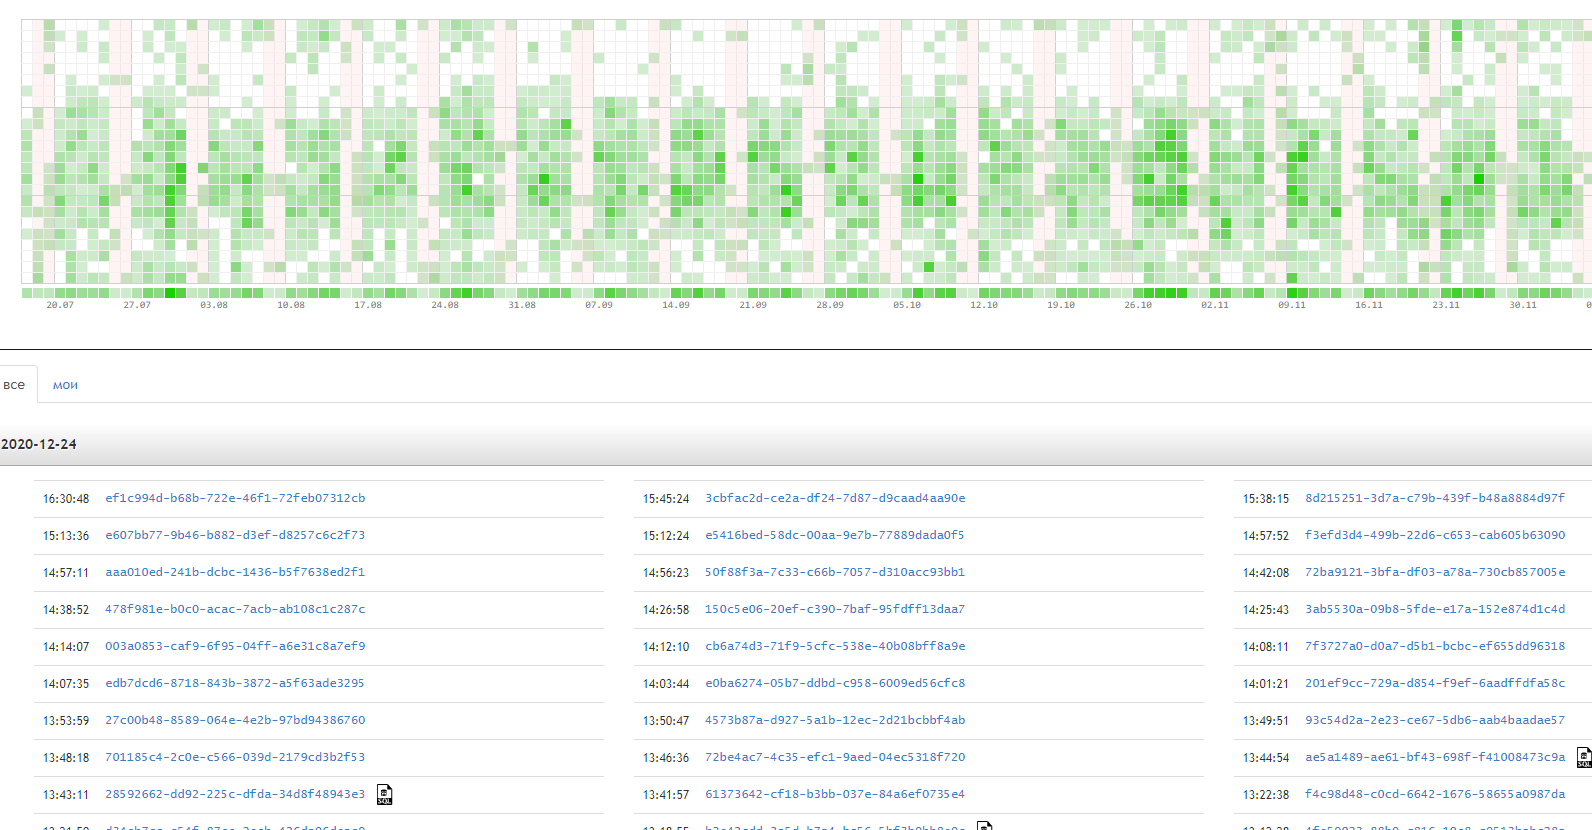Open link 93c54d2a-2e23-ce67-5db6-aab4baadae57

[x=1435, y=720]
